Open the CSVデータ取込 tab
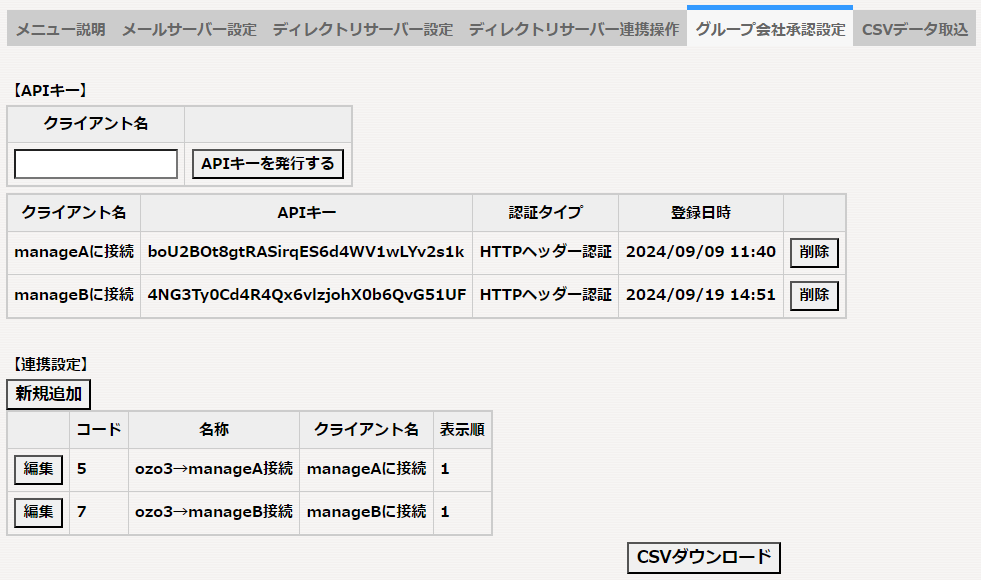 pos(913,29)
